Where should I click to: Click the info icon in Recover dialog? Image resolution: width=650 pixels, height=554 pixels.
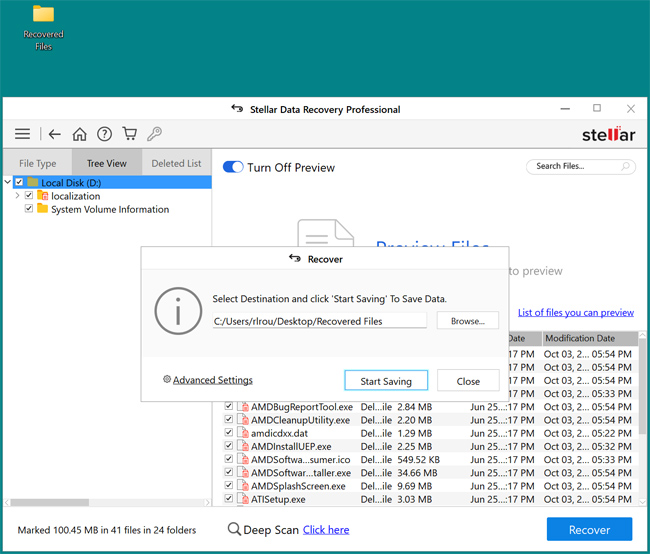[178, 311]
